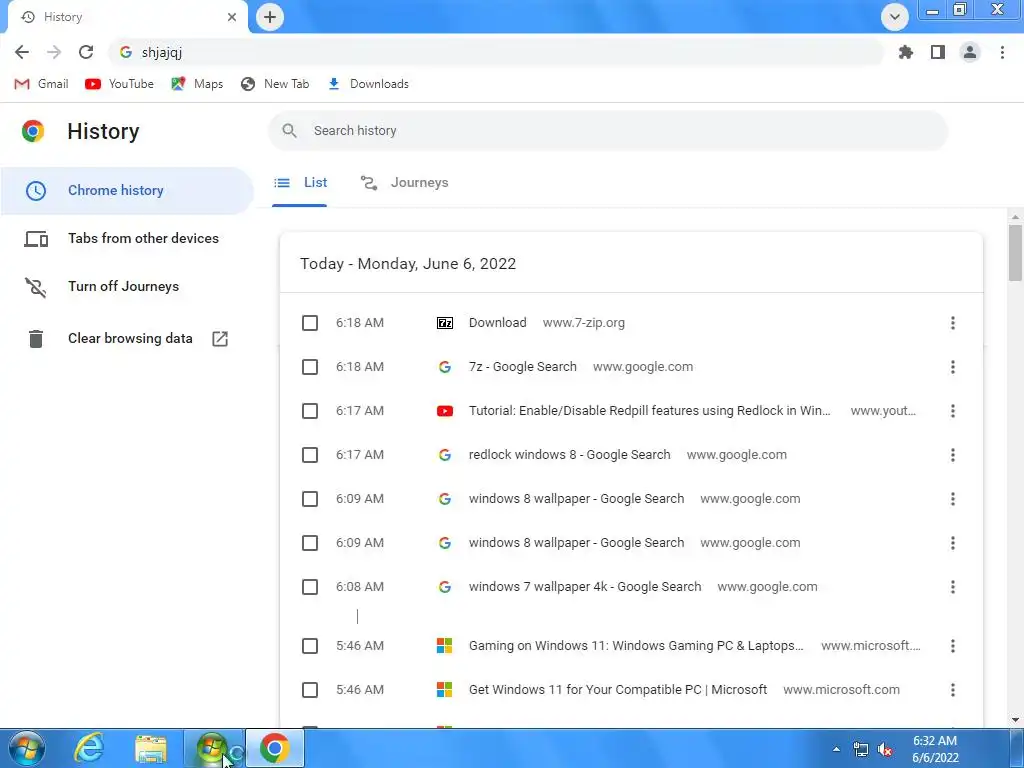Open redlock windows 8 - Google Search link
Screen dimensions: 1024x768
click(x=569, y=455)
